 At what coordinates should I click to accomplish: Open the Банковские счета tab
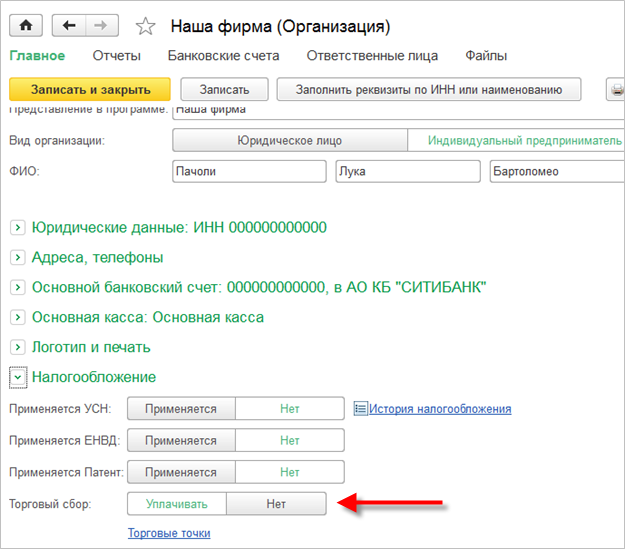click(x=223, y=56)
